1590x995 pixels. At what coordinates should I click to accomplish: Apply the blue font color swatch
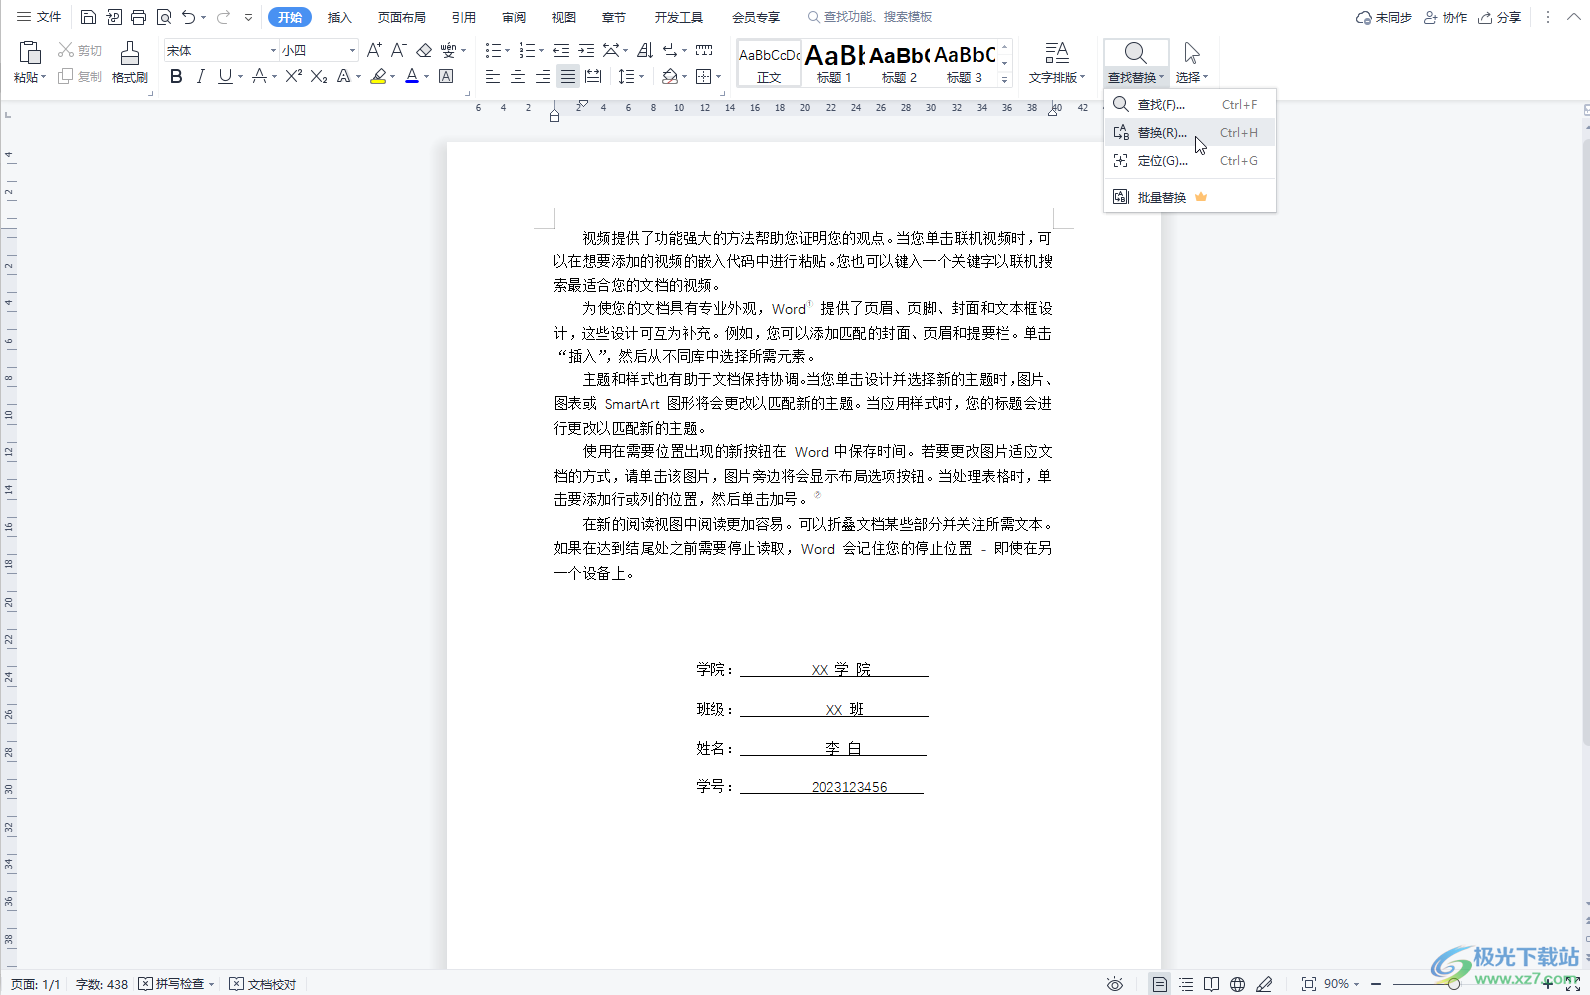(x=412, y=76)
